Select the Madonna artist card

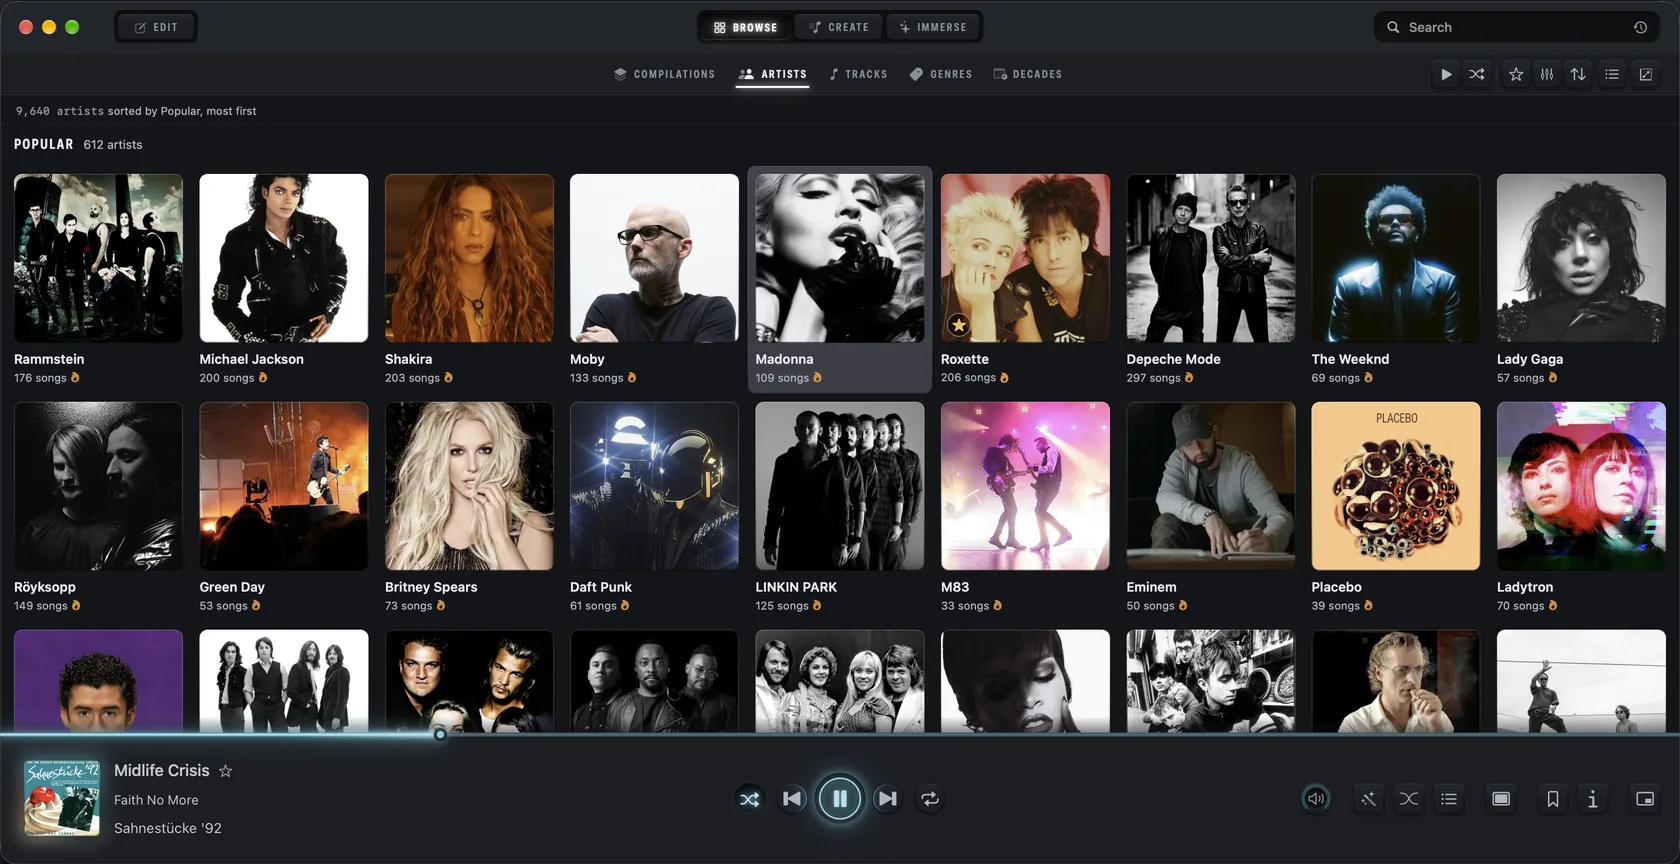(840, 280)
